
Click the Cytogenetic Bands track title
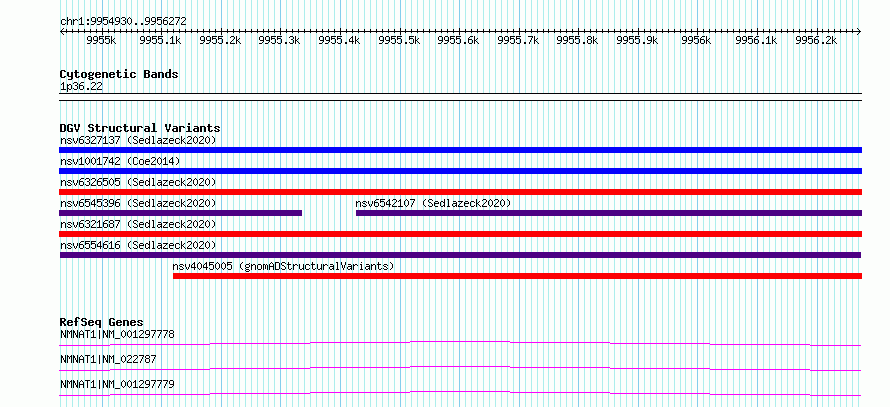click(x=119, y=74)
